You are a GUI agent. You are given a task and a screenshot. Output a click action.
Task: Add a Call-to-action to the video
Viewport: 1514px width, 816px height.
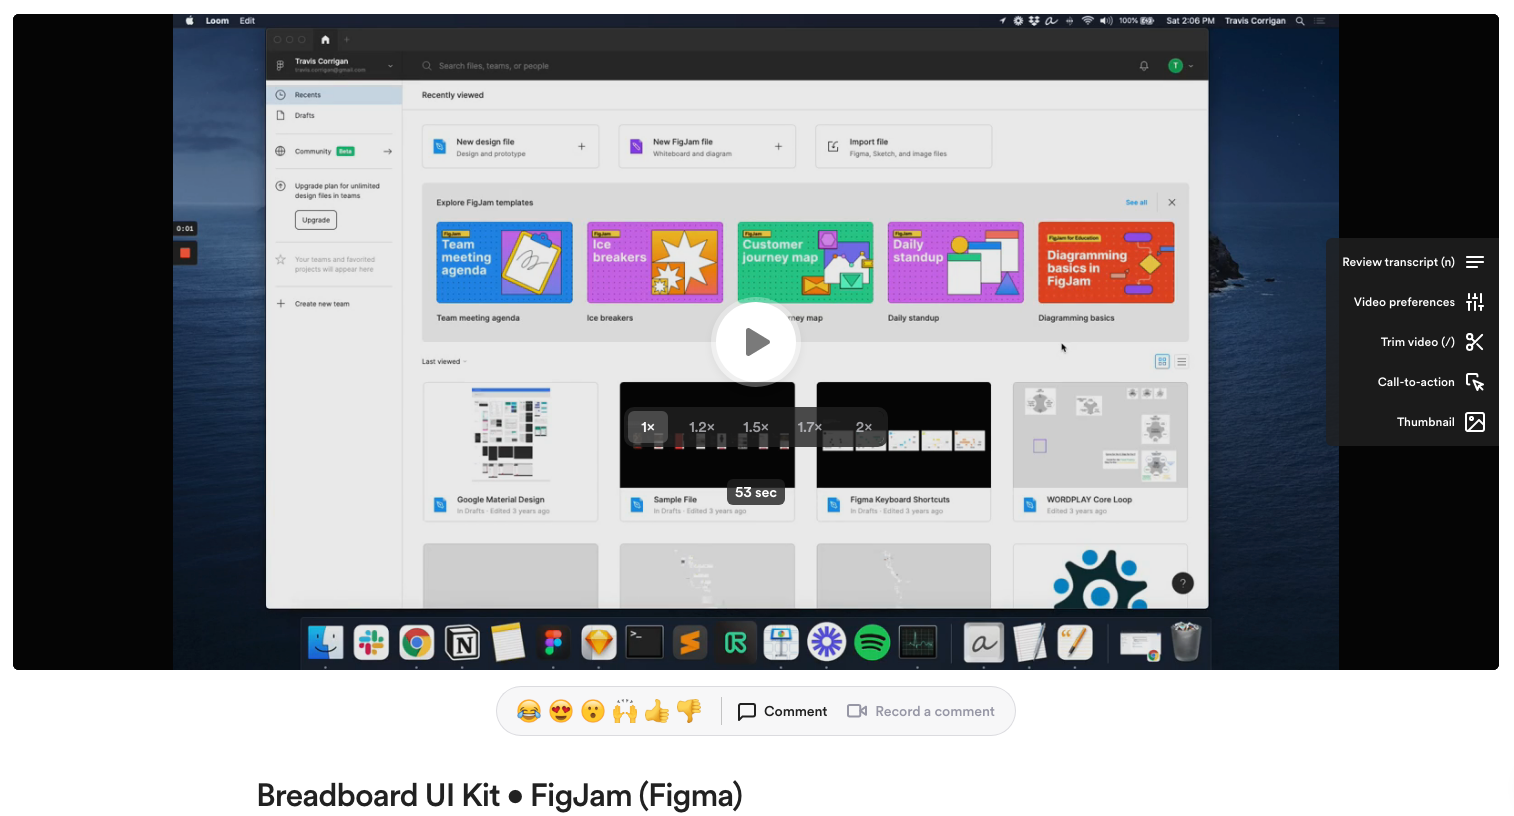coord(1430,382)
